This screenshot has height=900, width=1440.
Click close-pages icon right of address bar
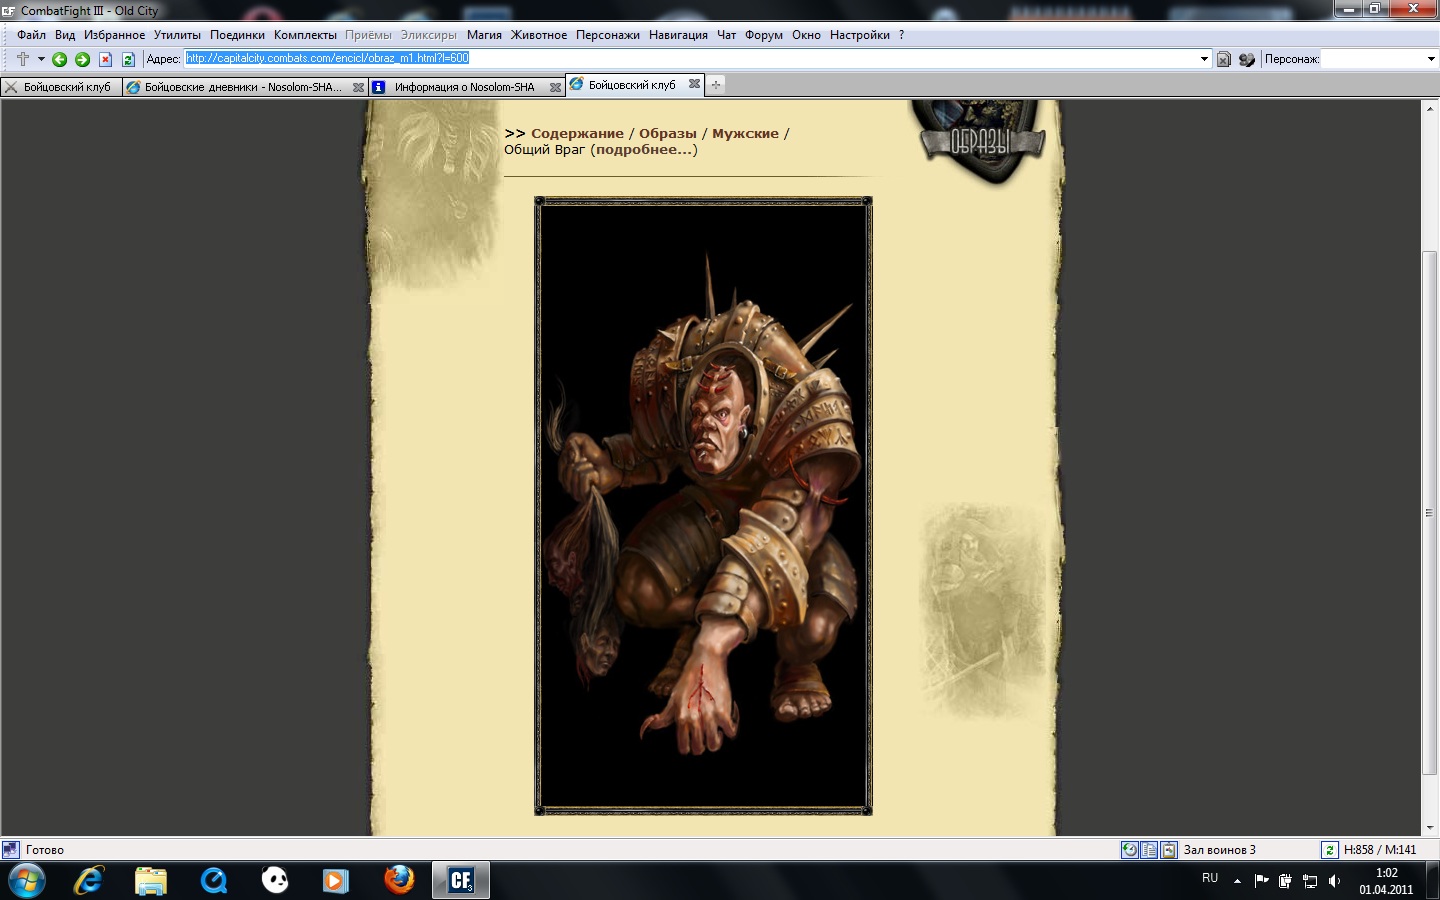click(1224, 59)
